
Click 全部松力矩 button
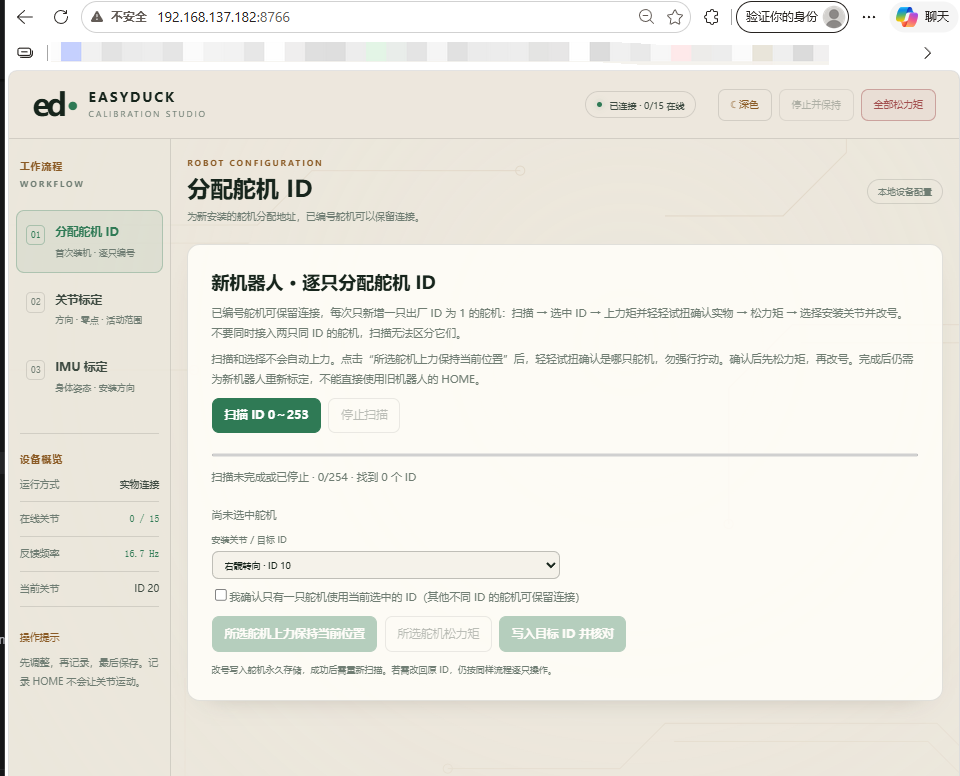[898, 105]
